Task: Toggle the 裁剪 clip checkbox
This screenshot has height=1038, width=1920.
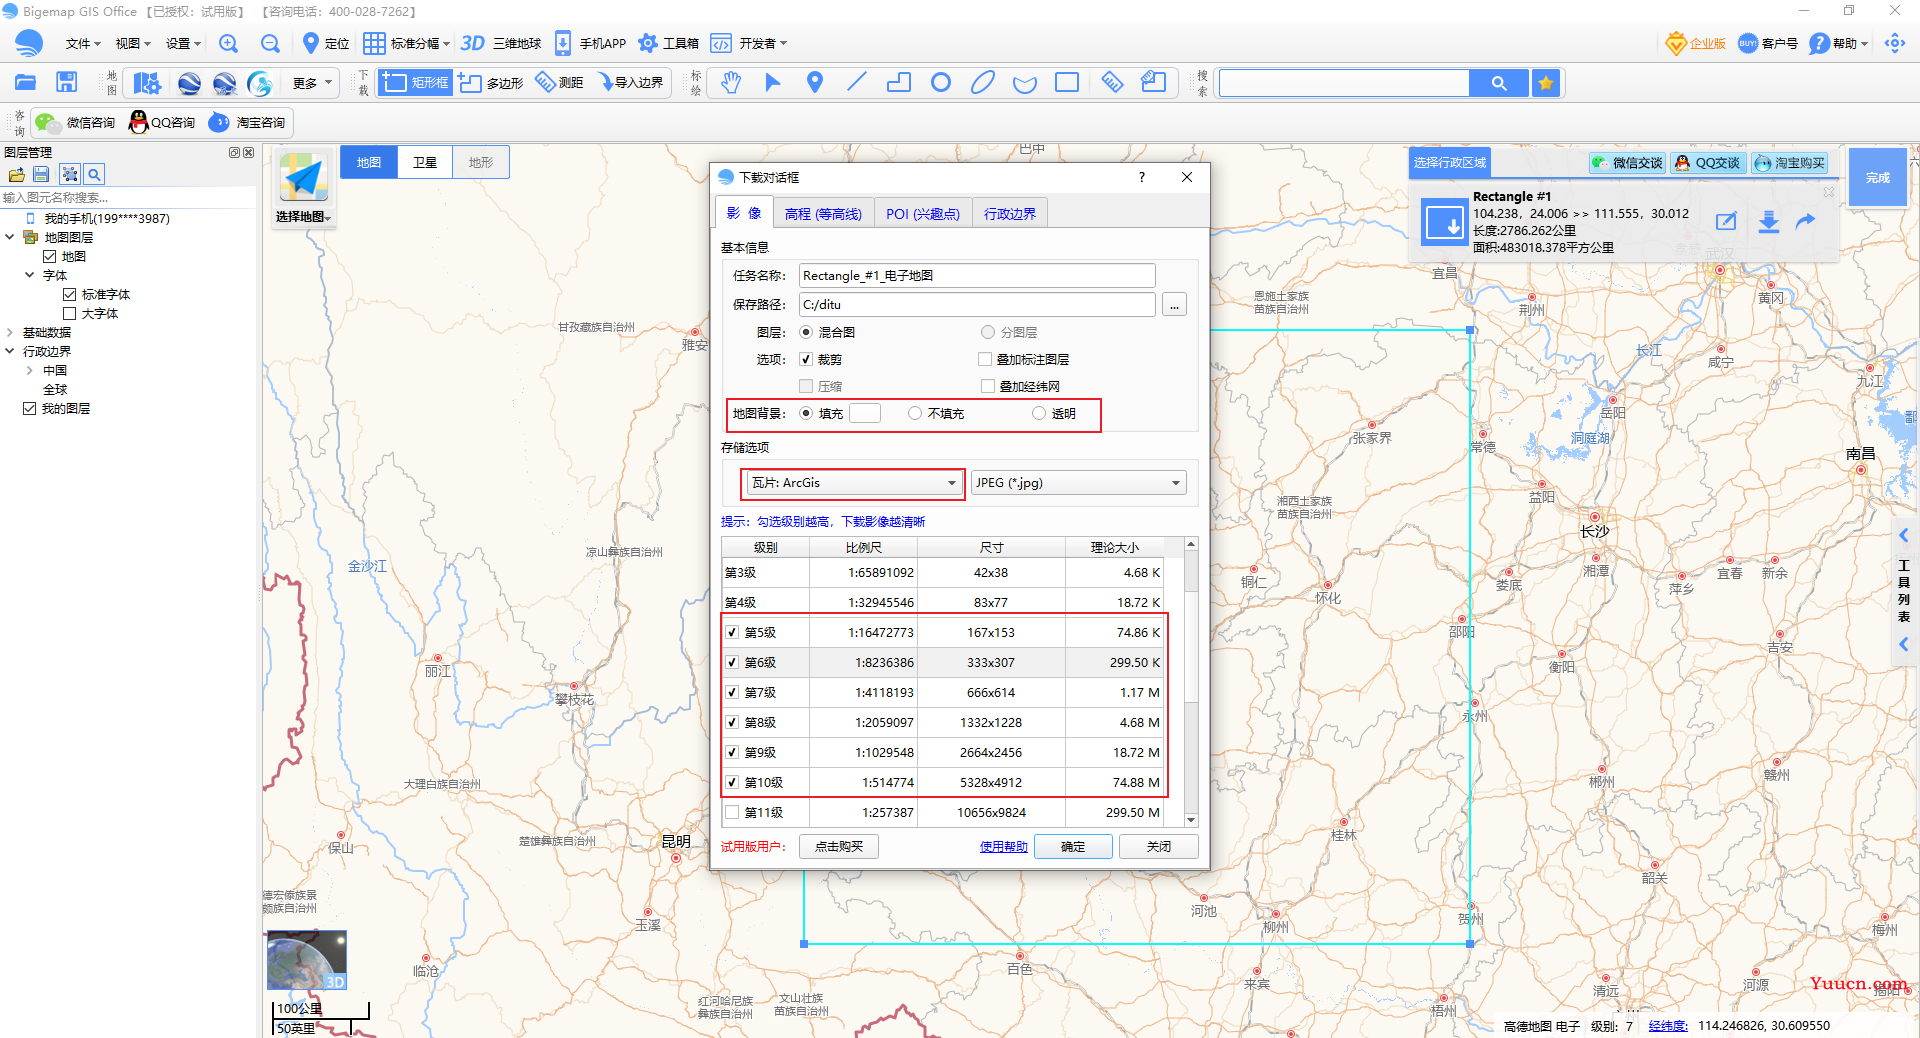Action: (806, 360)
